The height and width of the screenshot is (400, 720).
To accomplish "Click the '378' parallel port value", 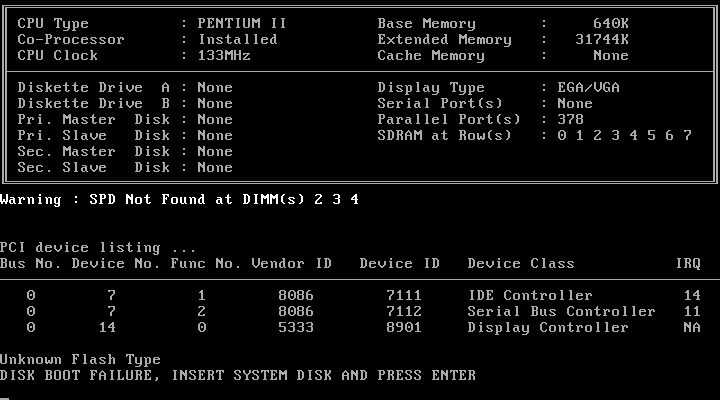I will point(570,119).
